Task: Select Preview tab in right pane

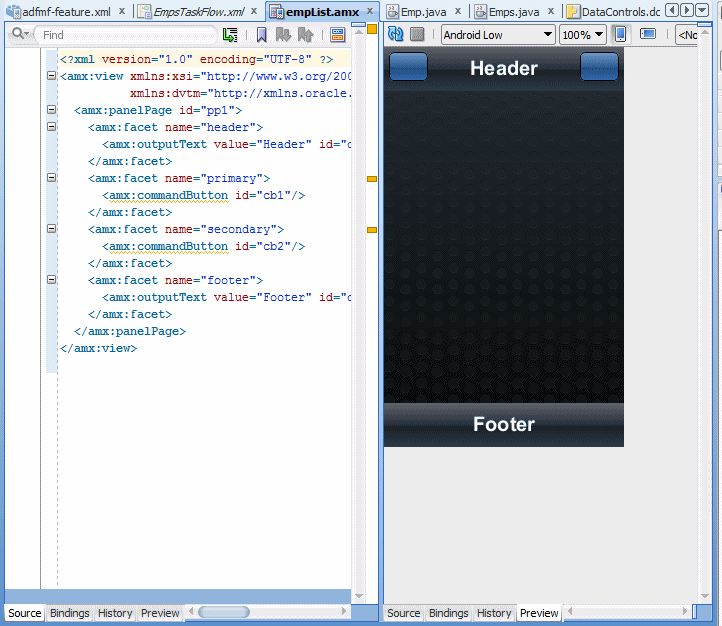Action: [539, 613]
